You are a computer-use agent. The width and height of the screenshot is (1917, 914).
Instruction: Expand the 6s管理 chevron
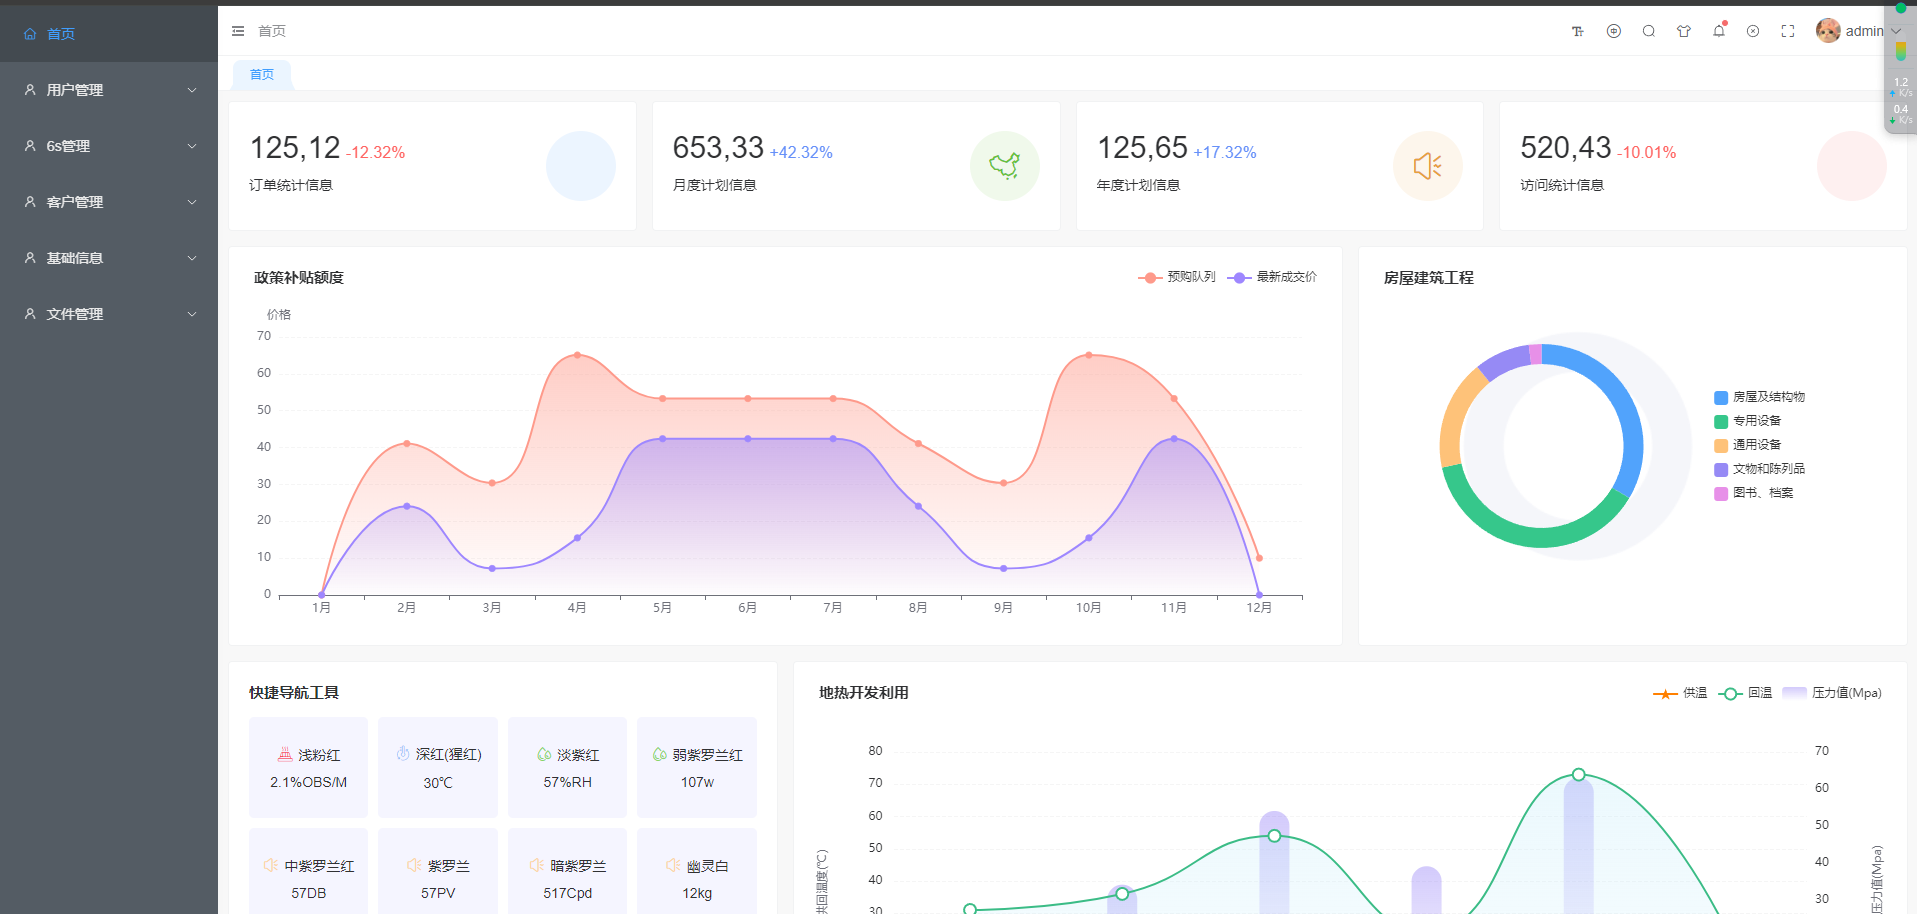pos(192,146)
